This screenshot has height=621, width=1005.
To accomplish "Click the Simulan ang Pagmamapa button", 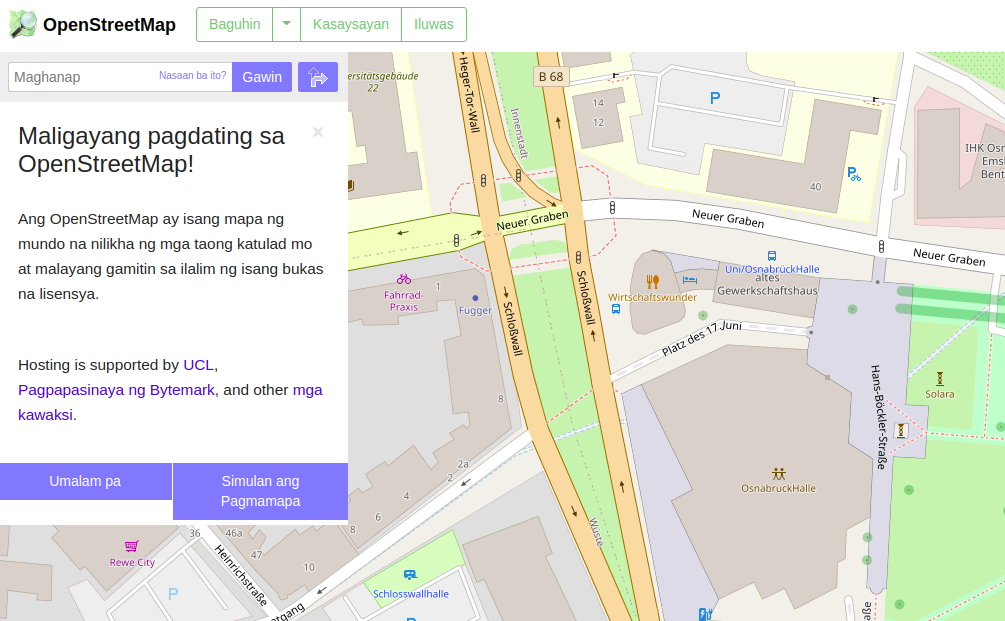I will coord(260,491).
